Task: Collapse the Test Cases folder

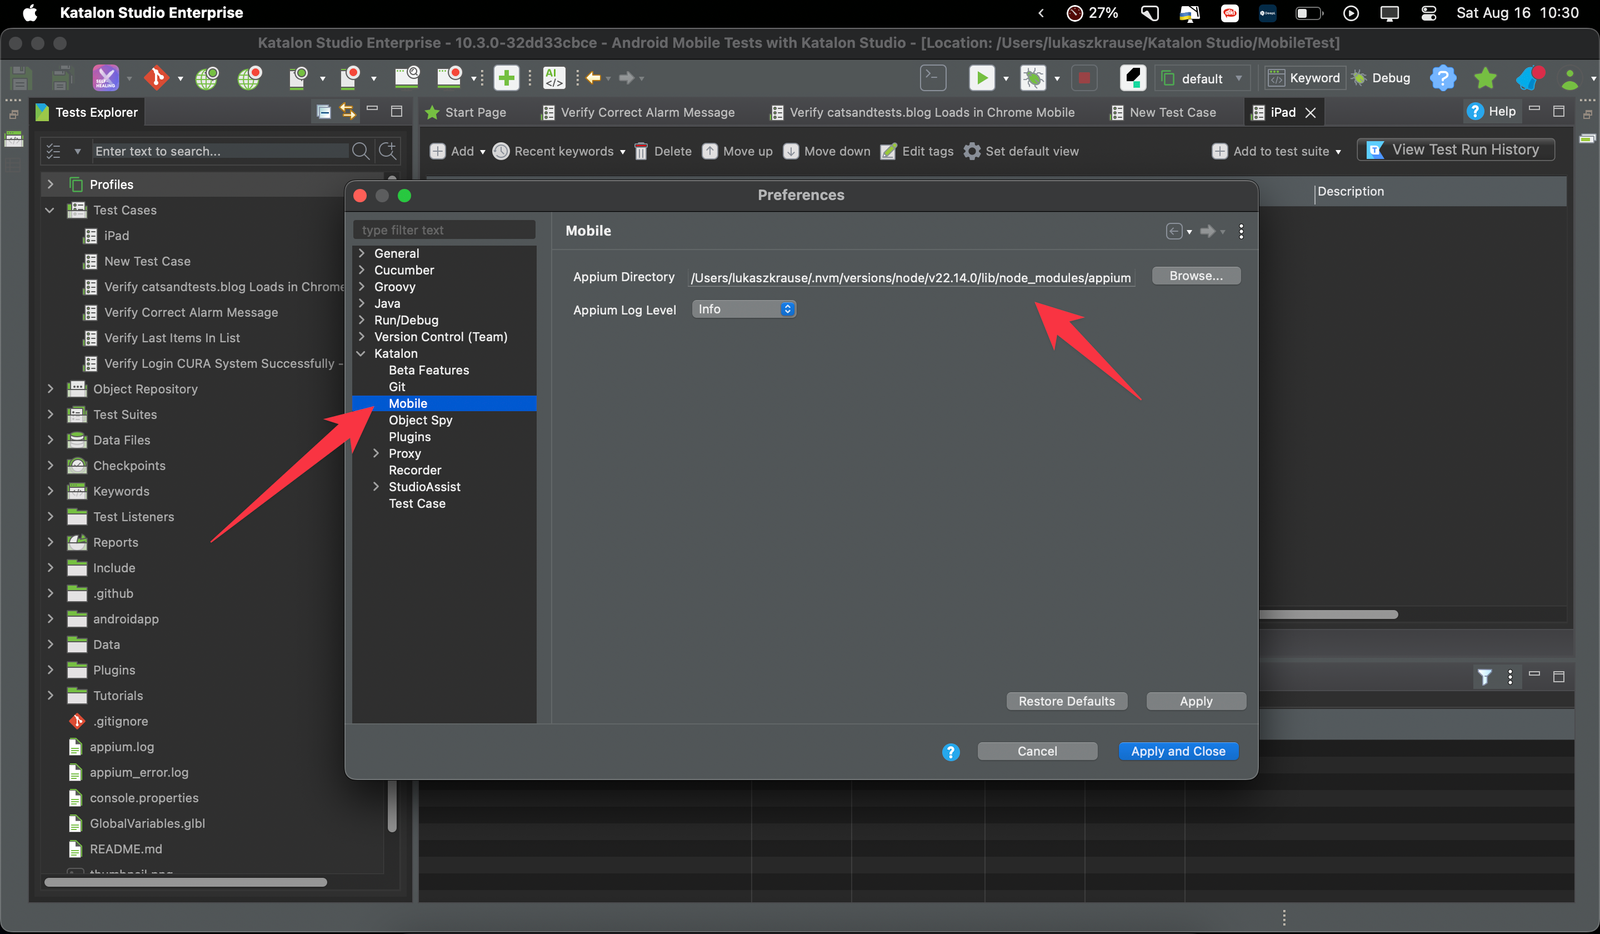Action: point(50,210)
